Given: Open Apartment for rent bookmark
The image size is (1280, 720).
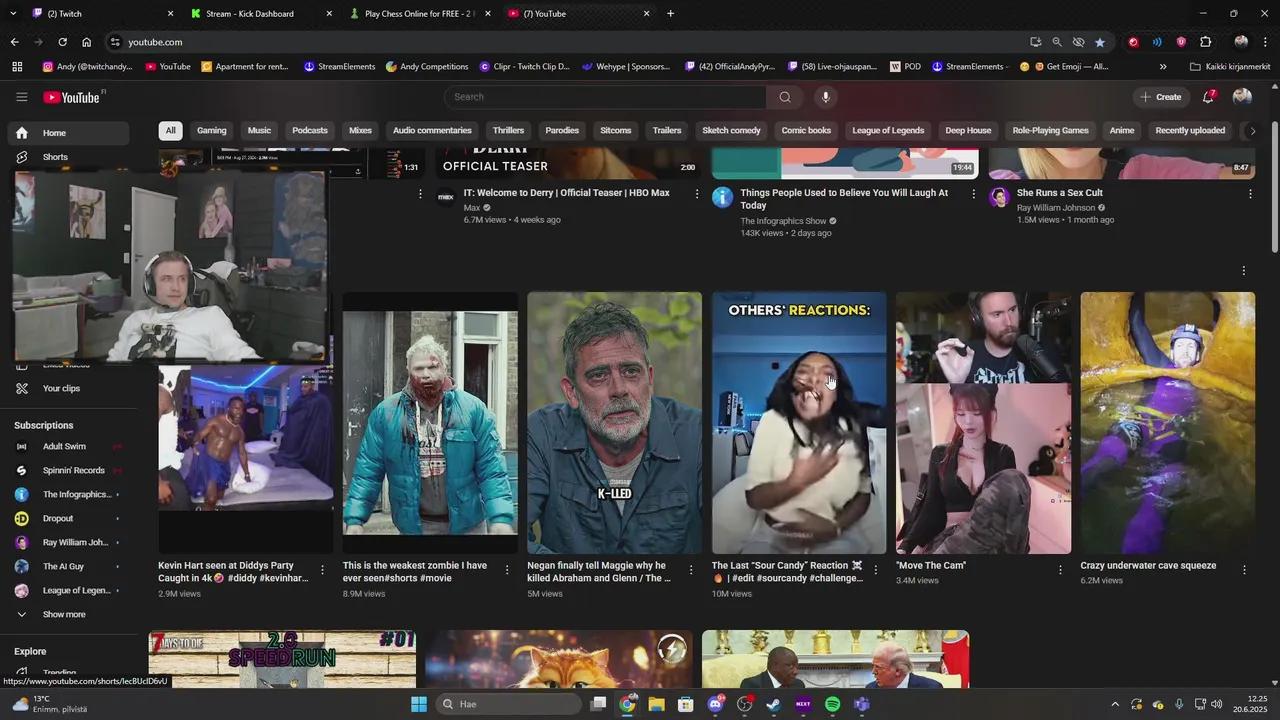Looking at the screenshot, I should pyautogui.click(x=246, y=67).
